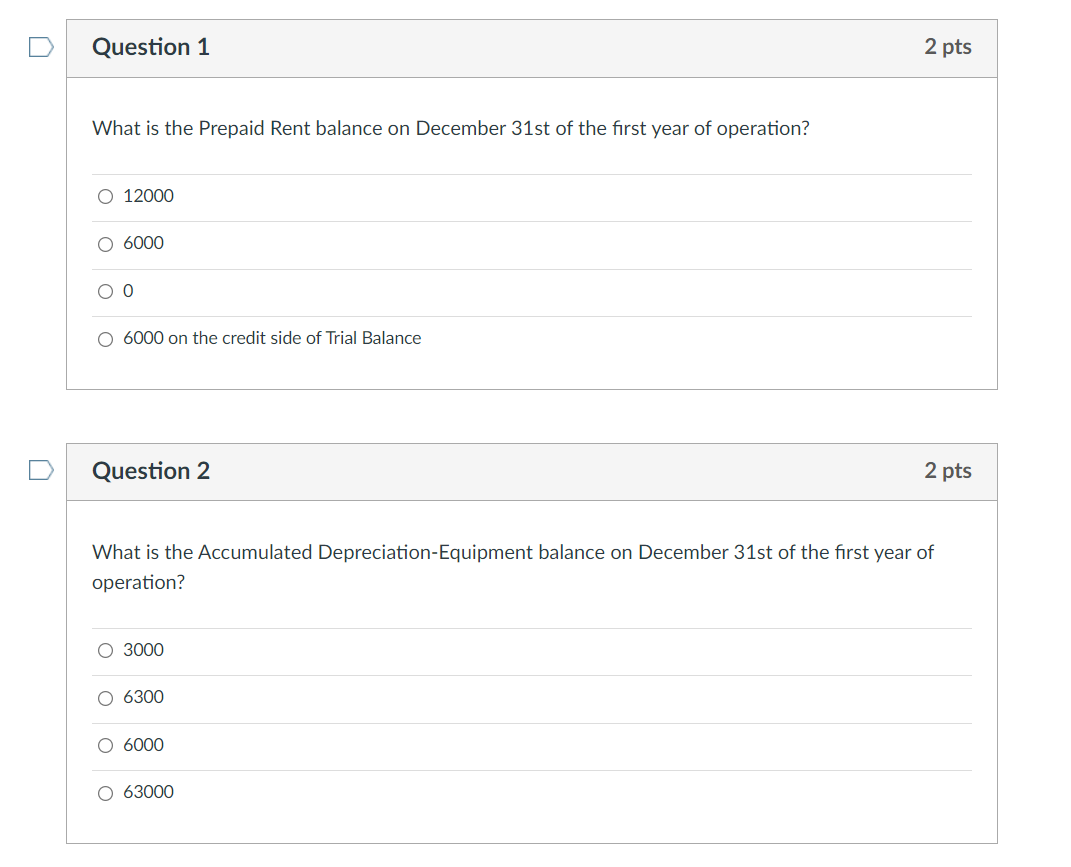Select the 6000 Prepaid Rent option
Image resolution: width=1071 pixels, height=867 pixels.
coord(106,244)
